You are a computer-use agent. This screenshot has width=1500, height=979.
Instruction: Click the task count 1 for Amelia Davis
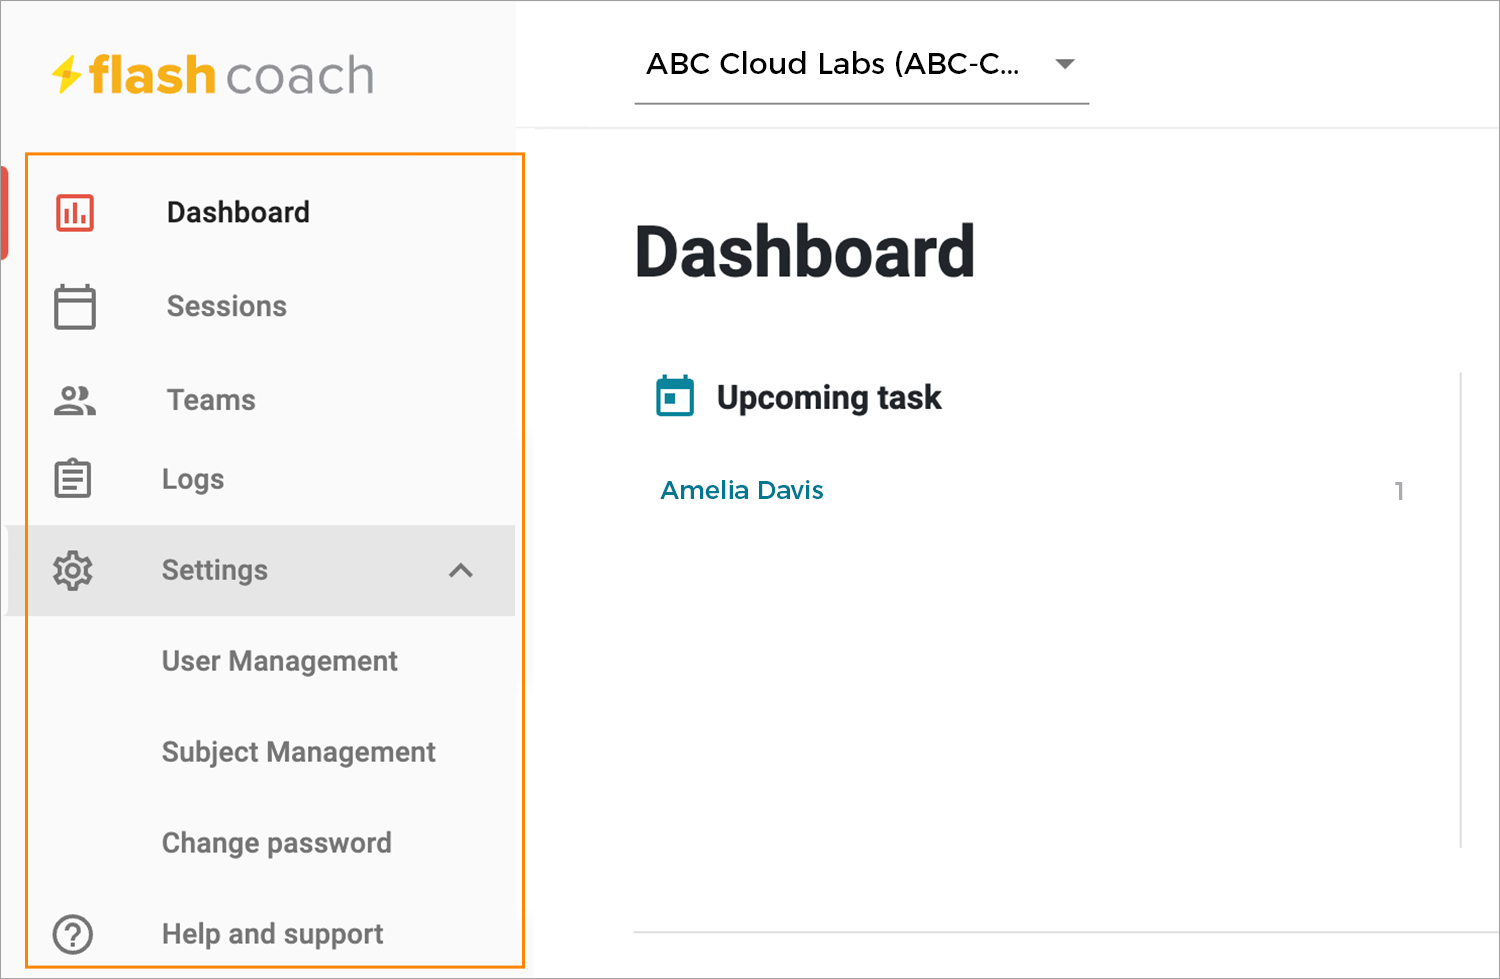(x=1399, y=491)
